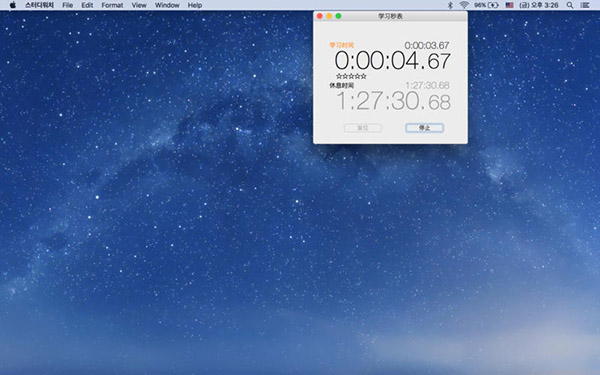Click the large 0:00:04.67 study timer

pos(393,61)
